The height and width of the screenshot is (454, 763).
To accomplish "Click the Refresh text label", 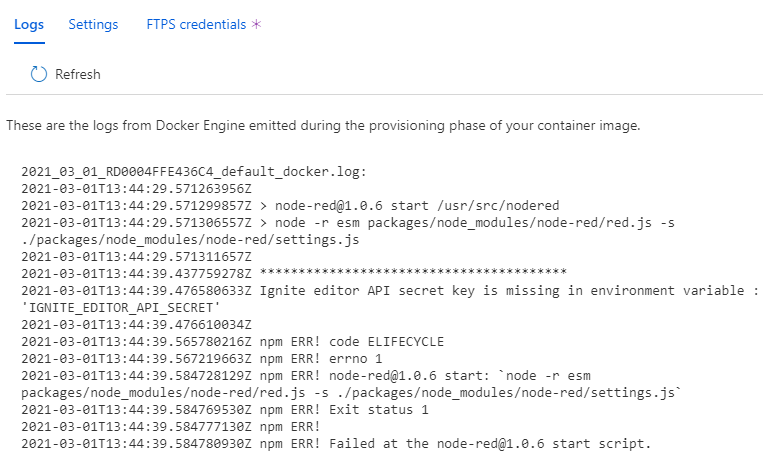I will [x=78, y=74].
